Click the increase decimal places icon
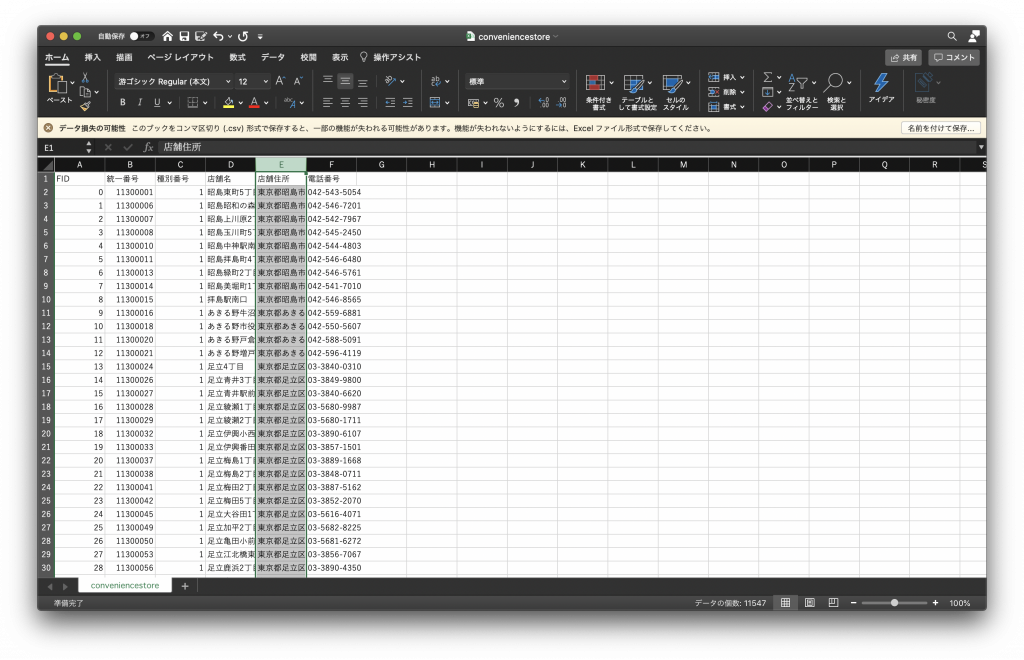1024x660 pixels. (x=543, y=102)
